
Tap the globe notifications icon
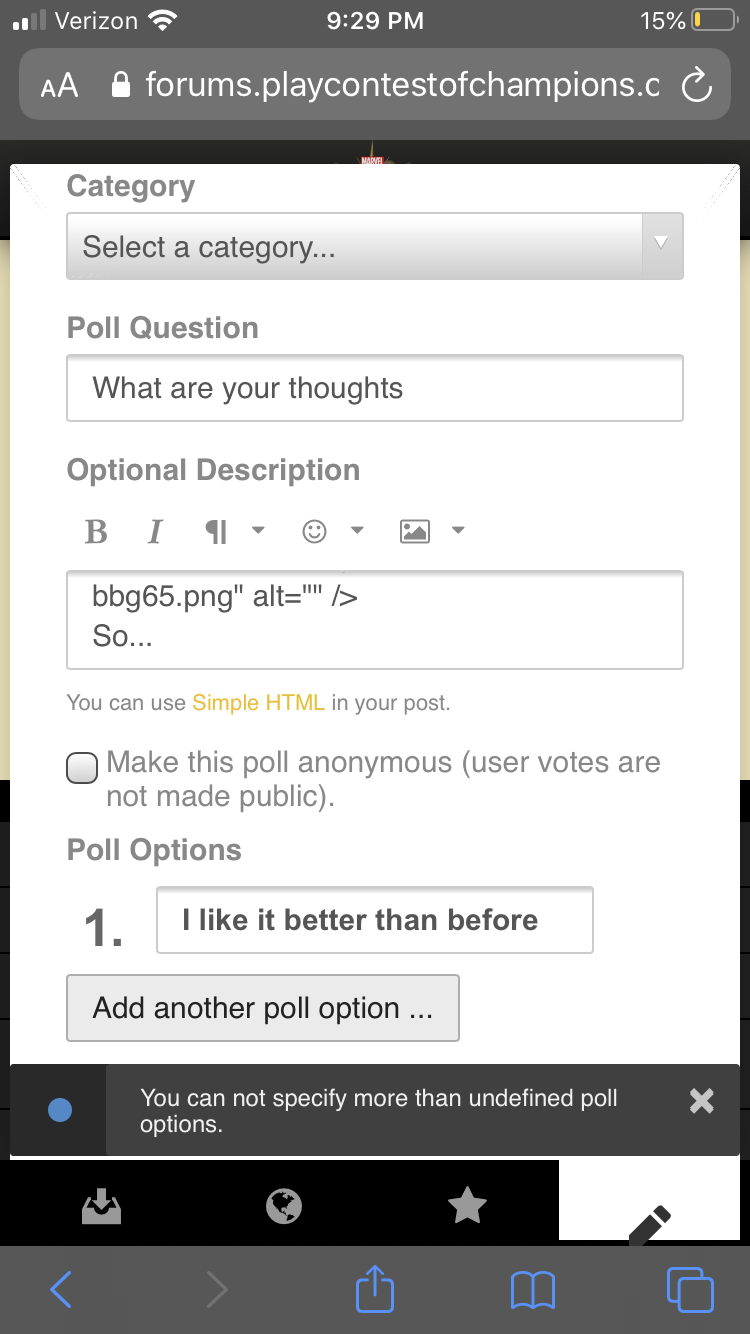pos(284,1206)
